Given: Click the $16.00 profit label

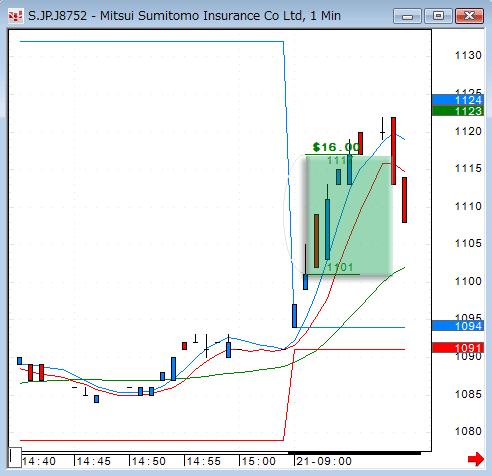Looking at the screenshot, I should [x=337, y=147].
